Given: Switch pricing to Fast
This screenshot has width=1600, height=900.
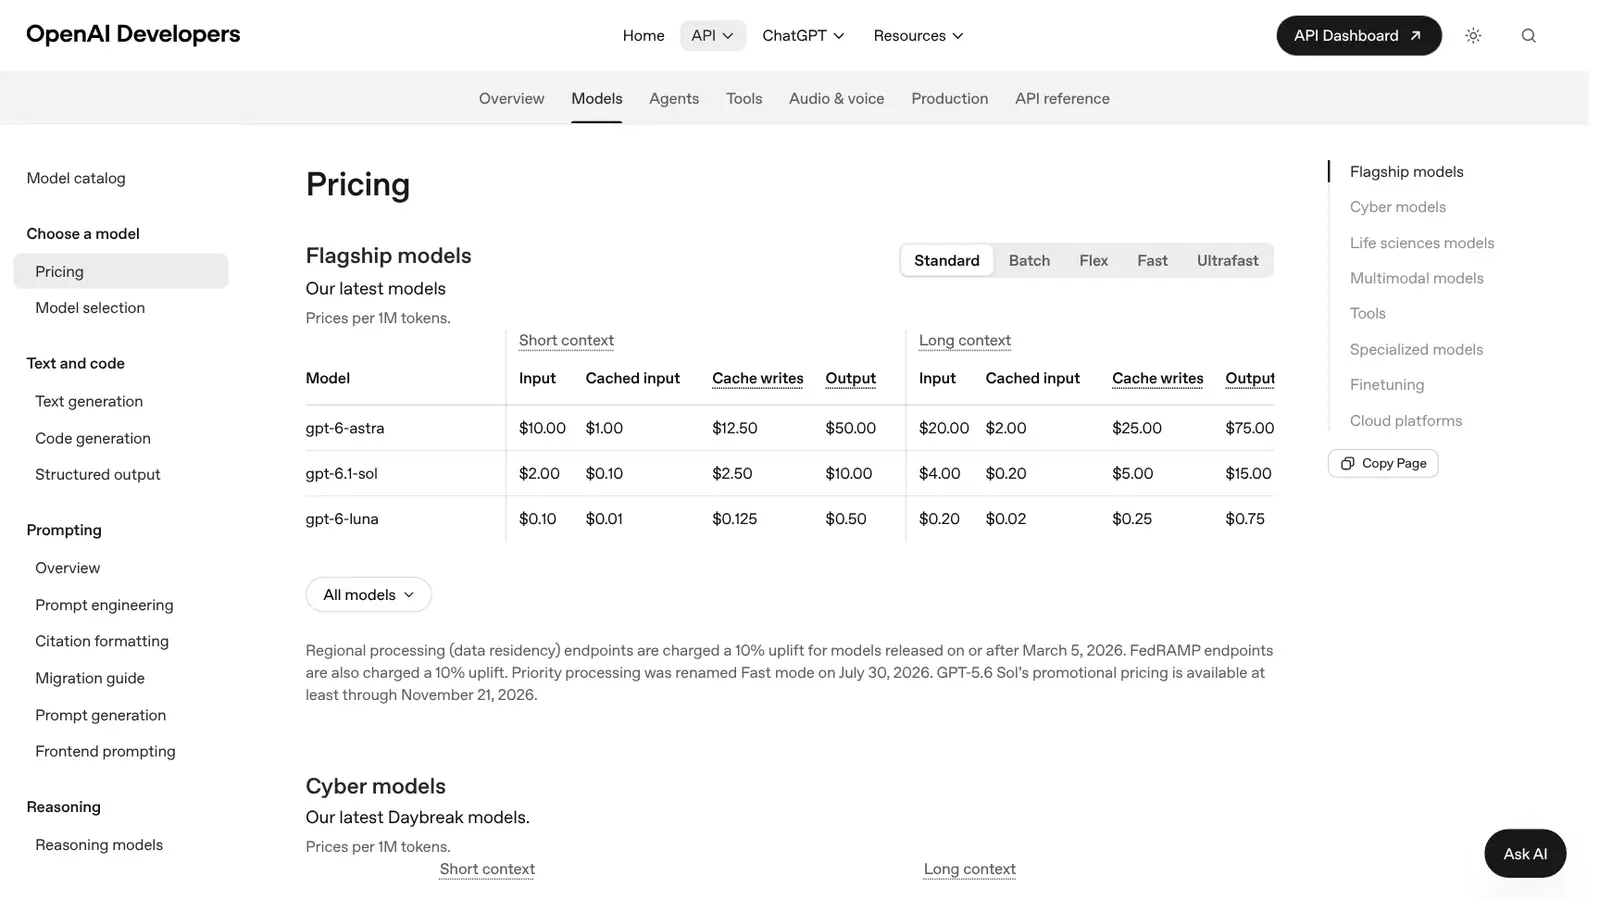Looking at the screenshot, I should (x=1152, y=260).
